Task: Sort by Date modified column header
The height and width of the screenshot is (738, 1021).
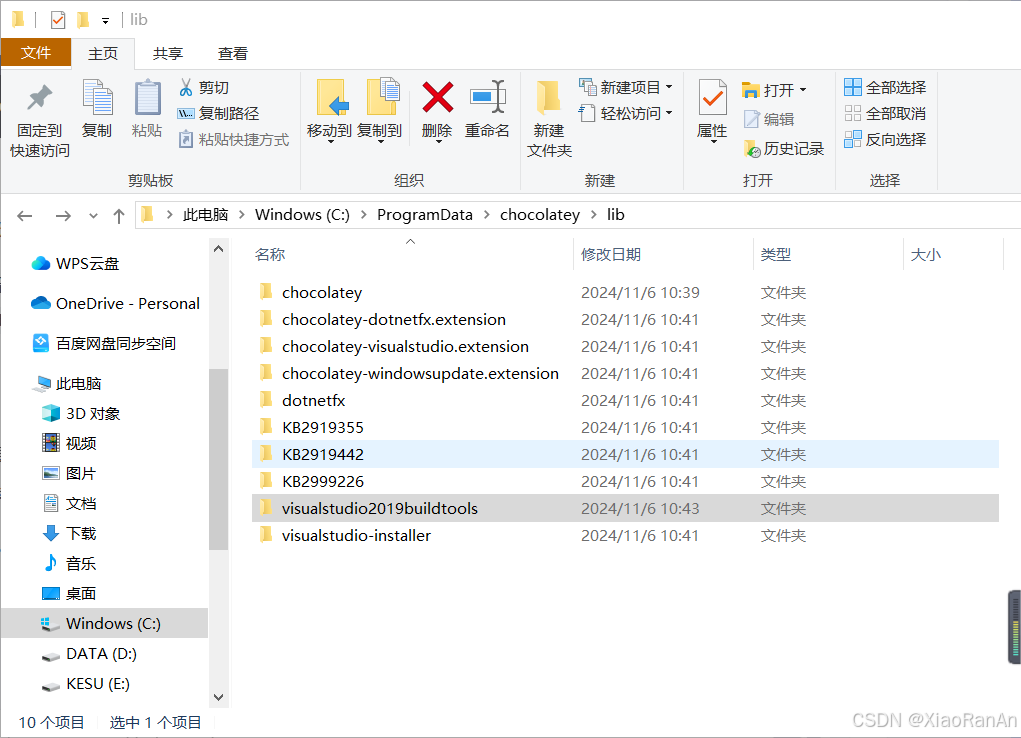Action: pyautogui.click(x=664, y=255)
